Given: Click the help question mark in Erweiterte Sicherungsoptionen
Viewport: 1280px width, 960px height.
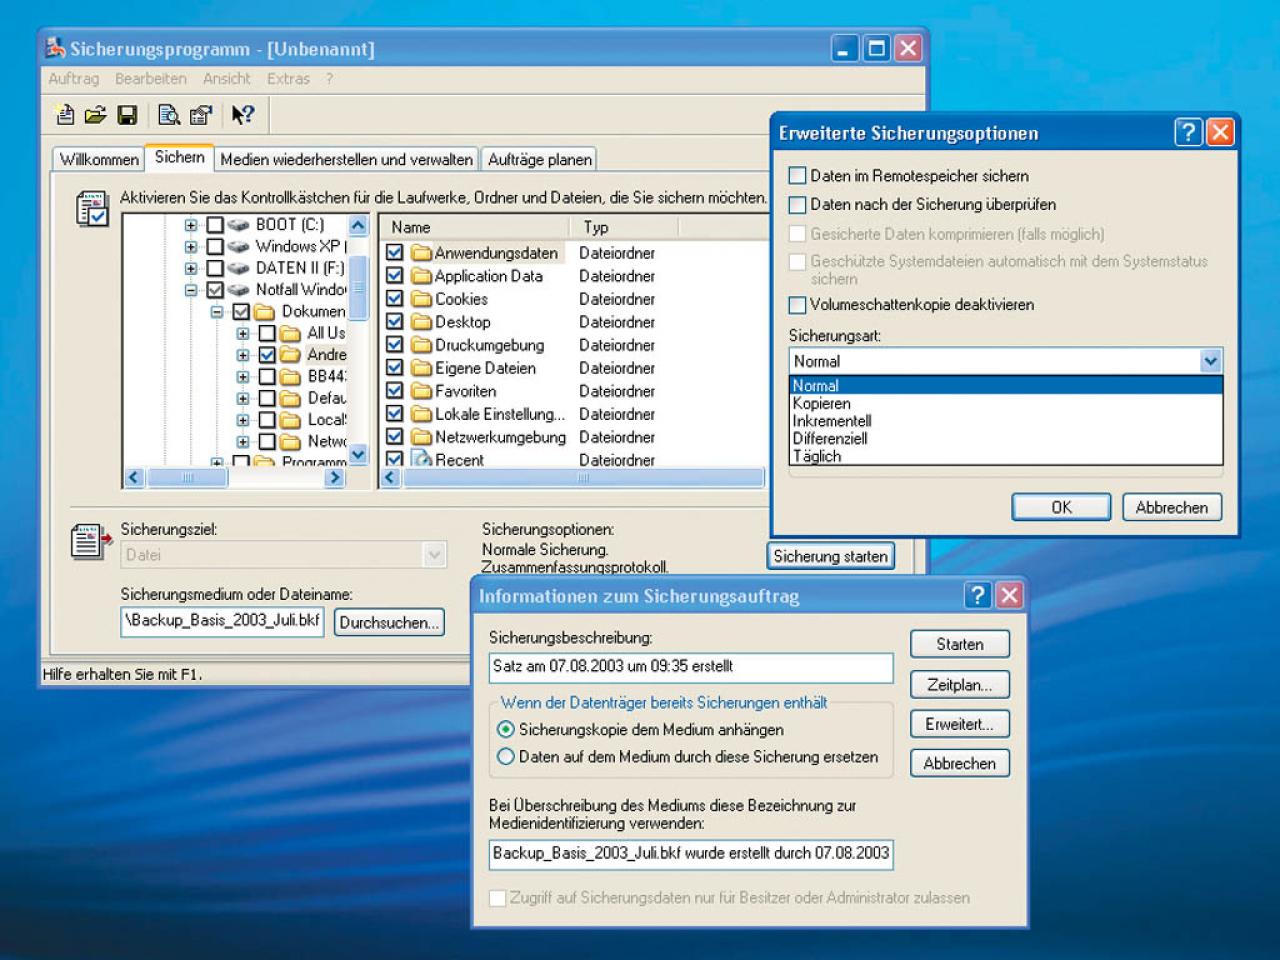Looking at the screenshot, I should point(1187,133).
